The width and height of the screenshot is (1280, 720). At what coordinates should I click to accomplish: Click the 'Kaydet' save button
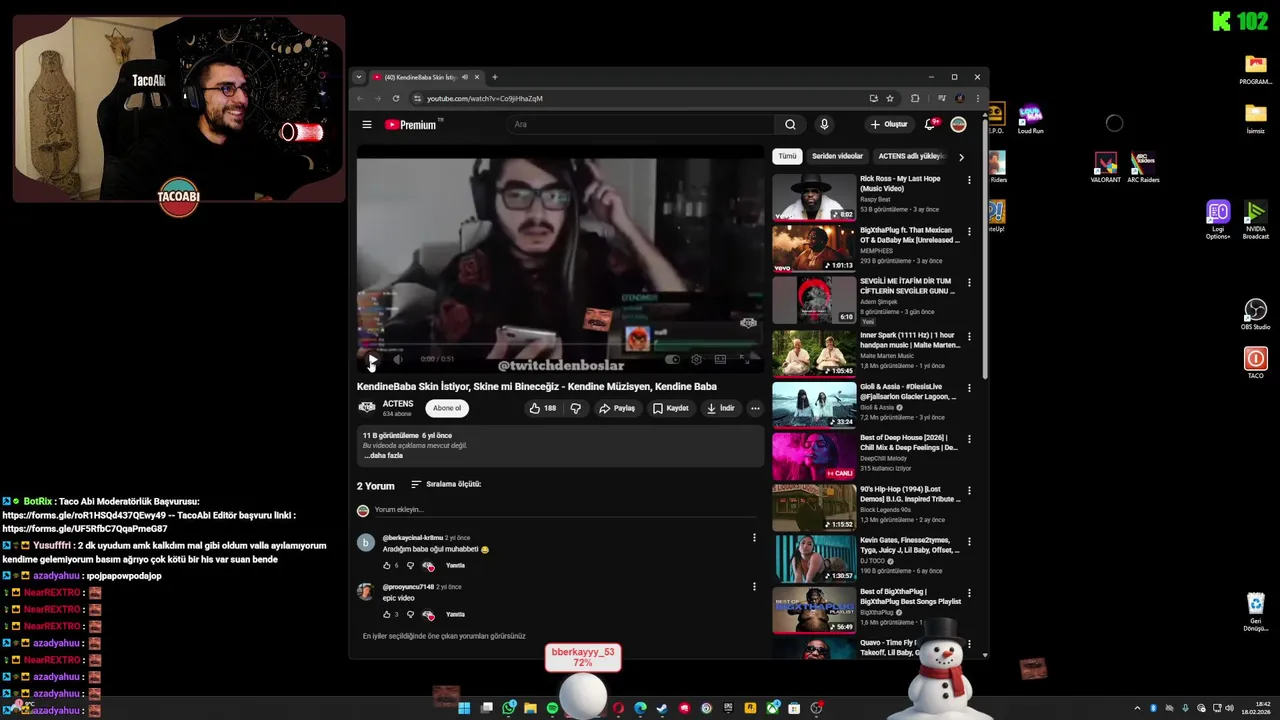[671, 408]
